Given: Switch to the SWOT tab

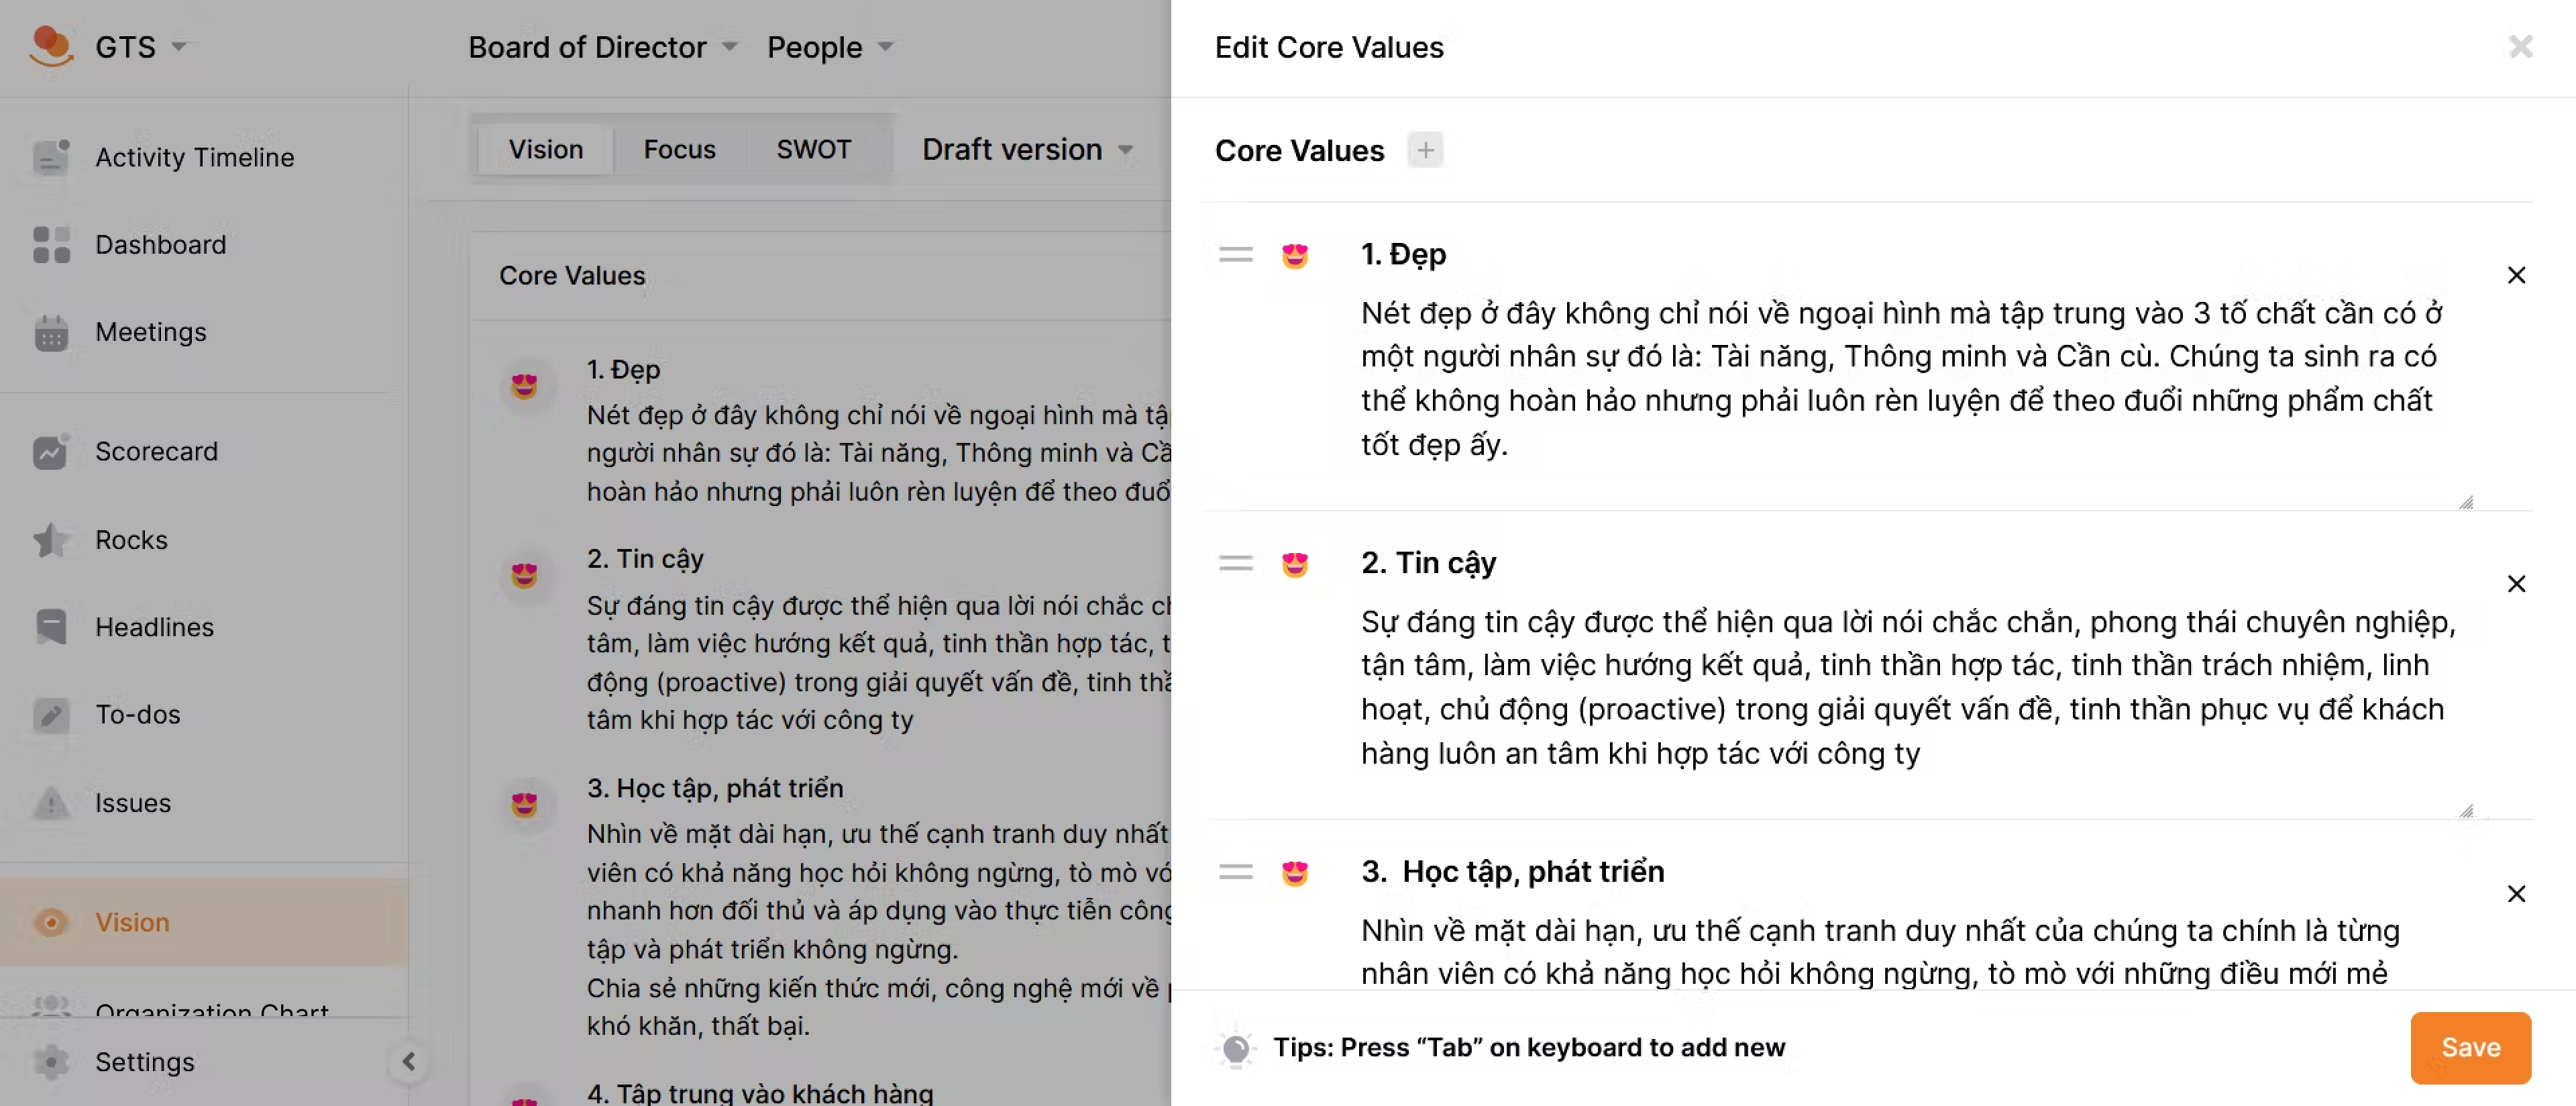Looking at the screenshot, I should 813,149.
